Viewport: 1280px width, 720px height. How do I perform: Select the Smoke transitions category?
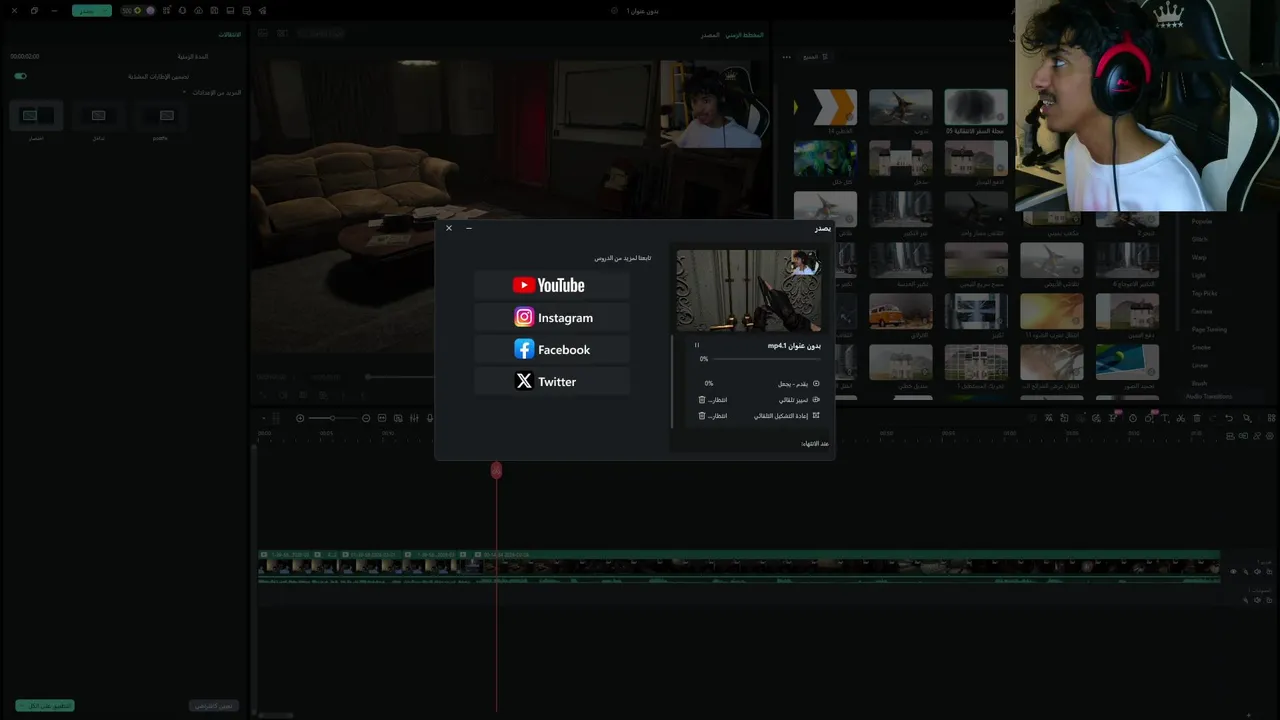1201,347
